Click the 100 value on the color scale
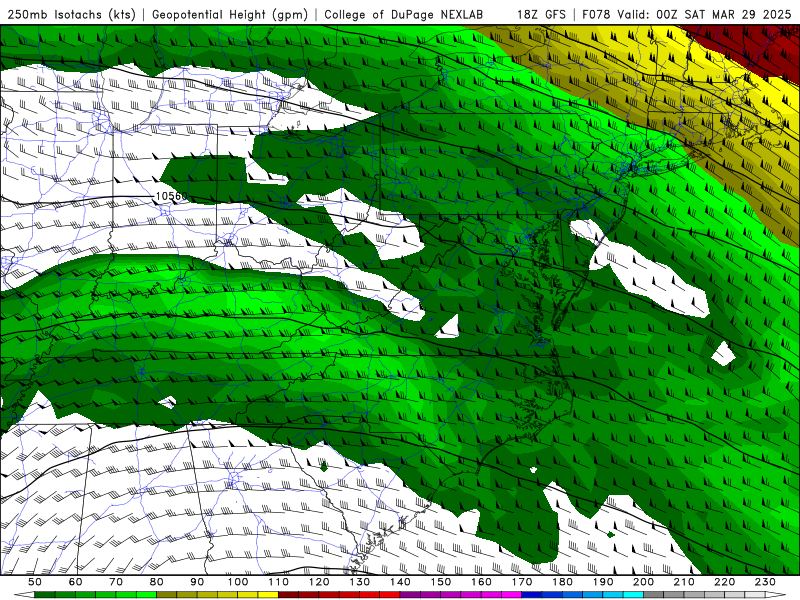Screen dimensions: 800x600 (238, 582)
